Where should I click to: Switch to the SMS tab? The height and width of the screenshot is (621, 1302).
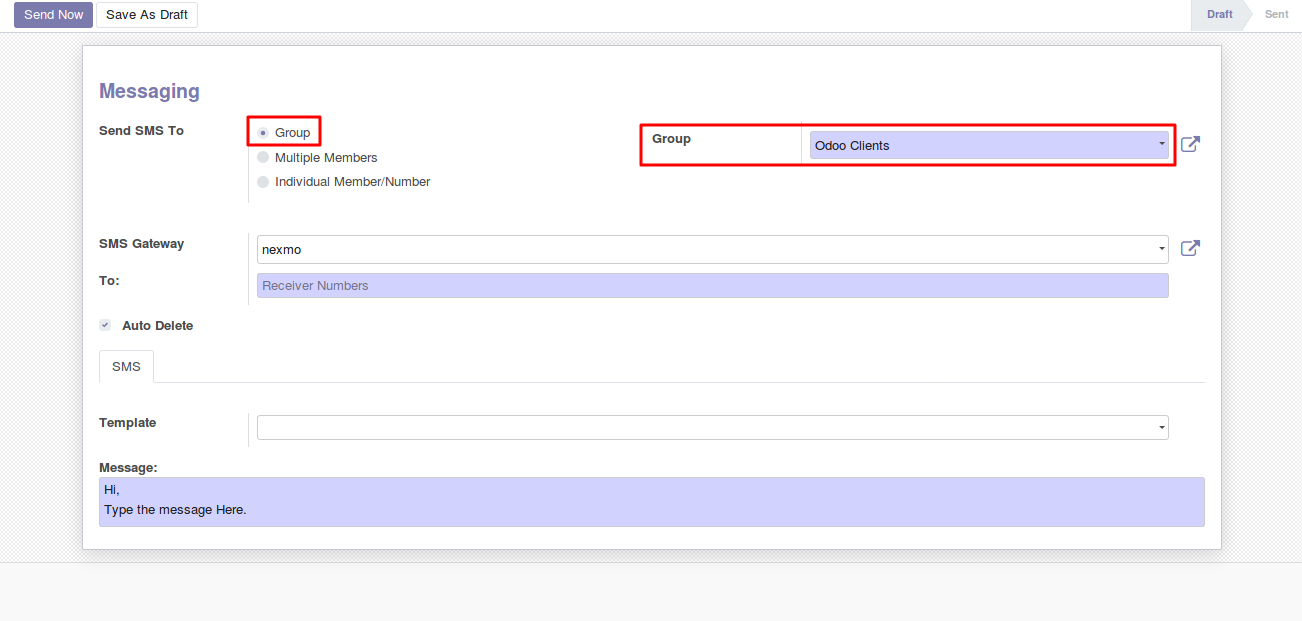(126, 367)
